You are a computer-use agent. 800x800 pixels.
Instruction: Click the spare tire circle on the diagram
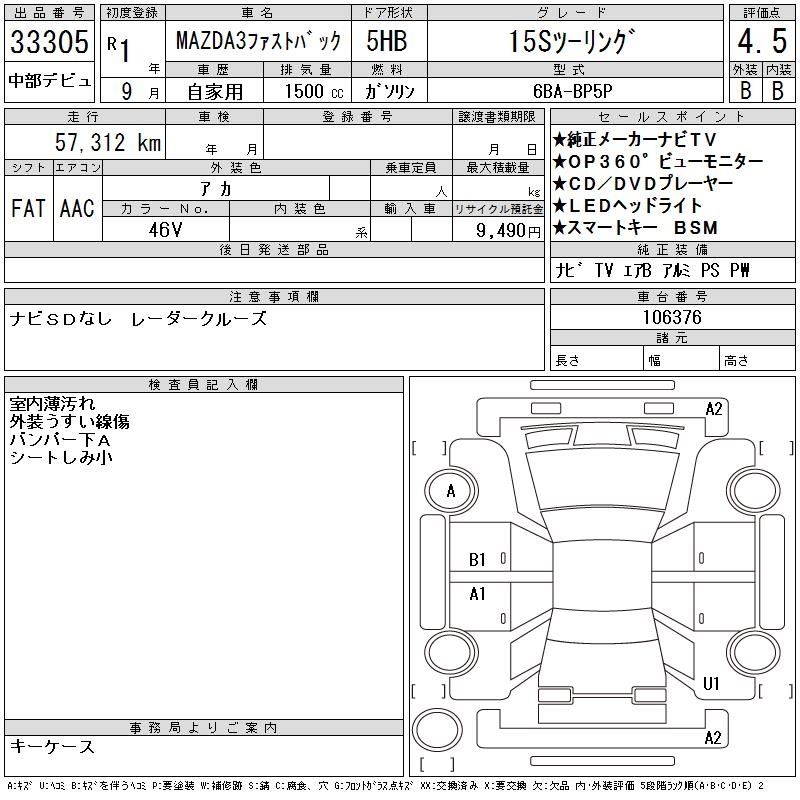tap(437, 729)
